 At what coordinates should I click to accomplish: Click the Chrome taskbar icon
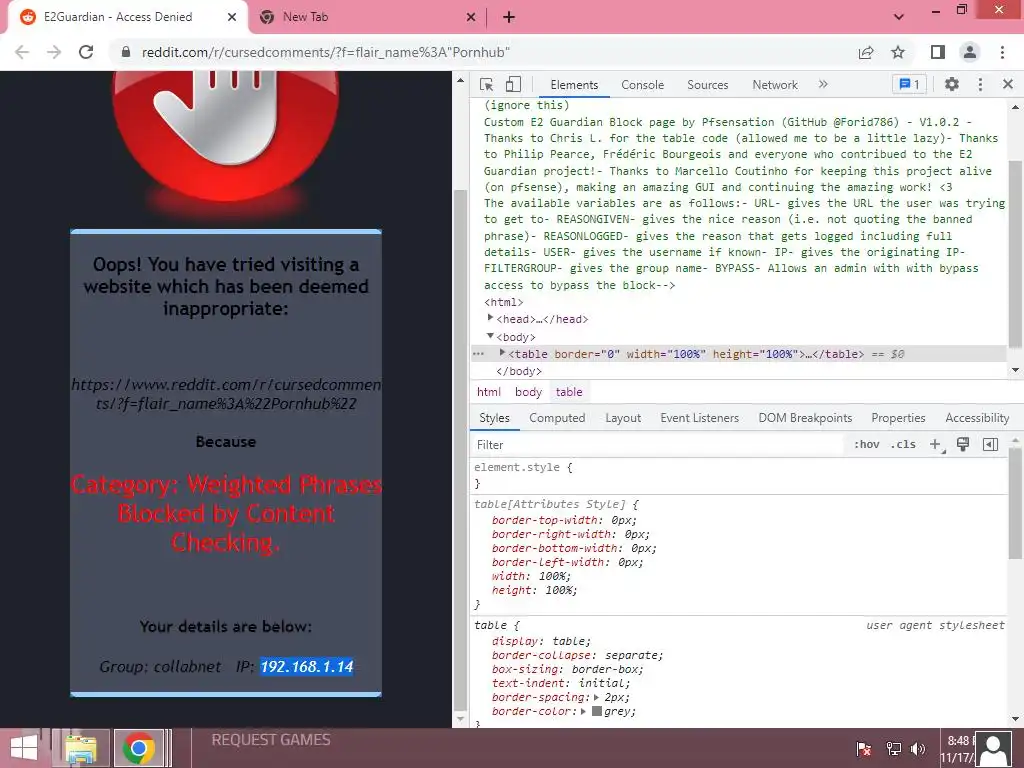(x=138, y=748)
